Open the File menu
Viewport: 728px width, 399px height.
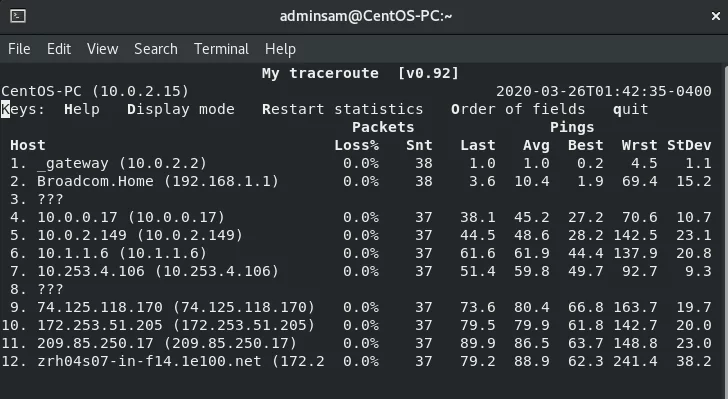[19, 49]
